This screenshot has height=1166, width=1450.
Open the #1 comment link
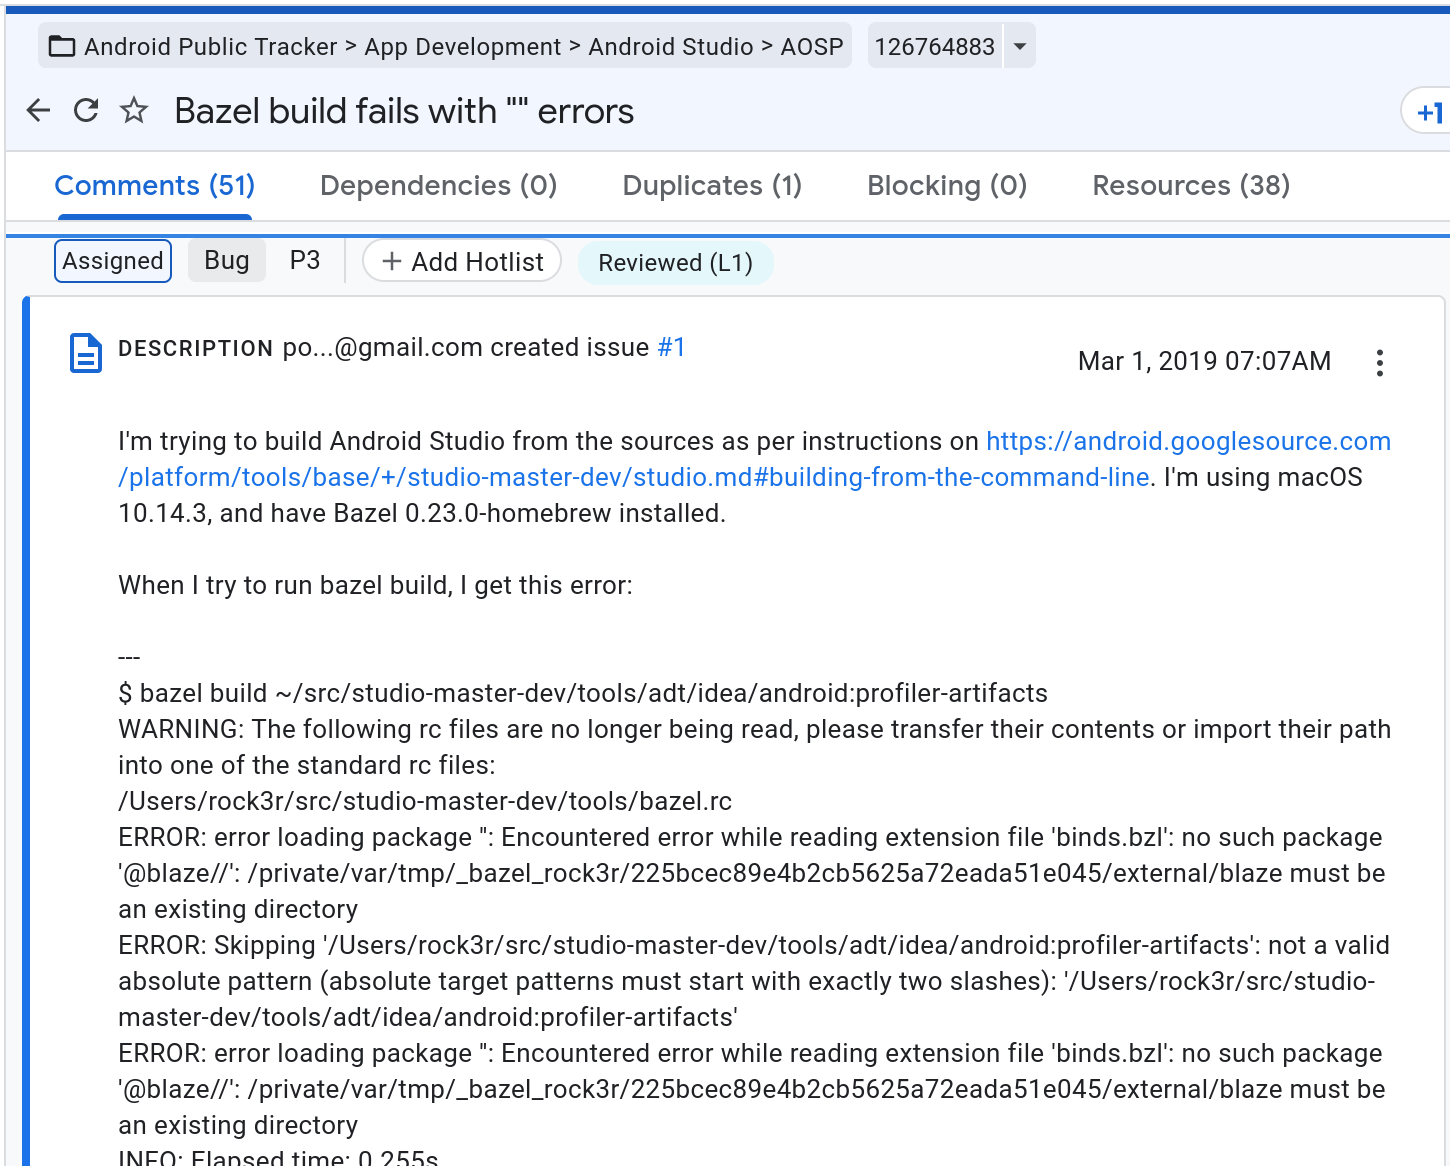pyautogui.click(x=671, y=347)
